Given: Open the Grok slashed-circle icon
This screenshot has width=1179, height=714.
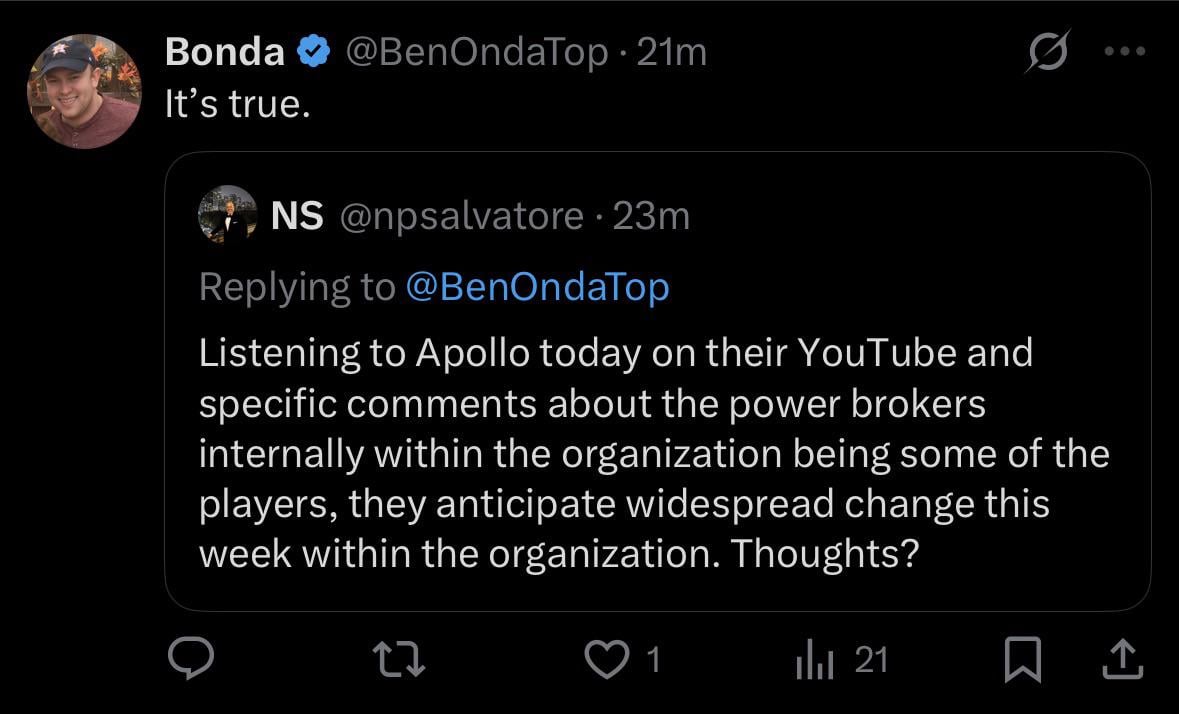Looking at the screenshot, I should point(1048,53).
